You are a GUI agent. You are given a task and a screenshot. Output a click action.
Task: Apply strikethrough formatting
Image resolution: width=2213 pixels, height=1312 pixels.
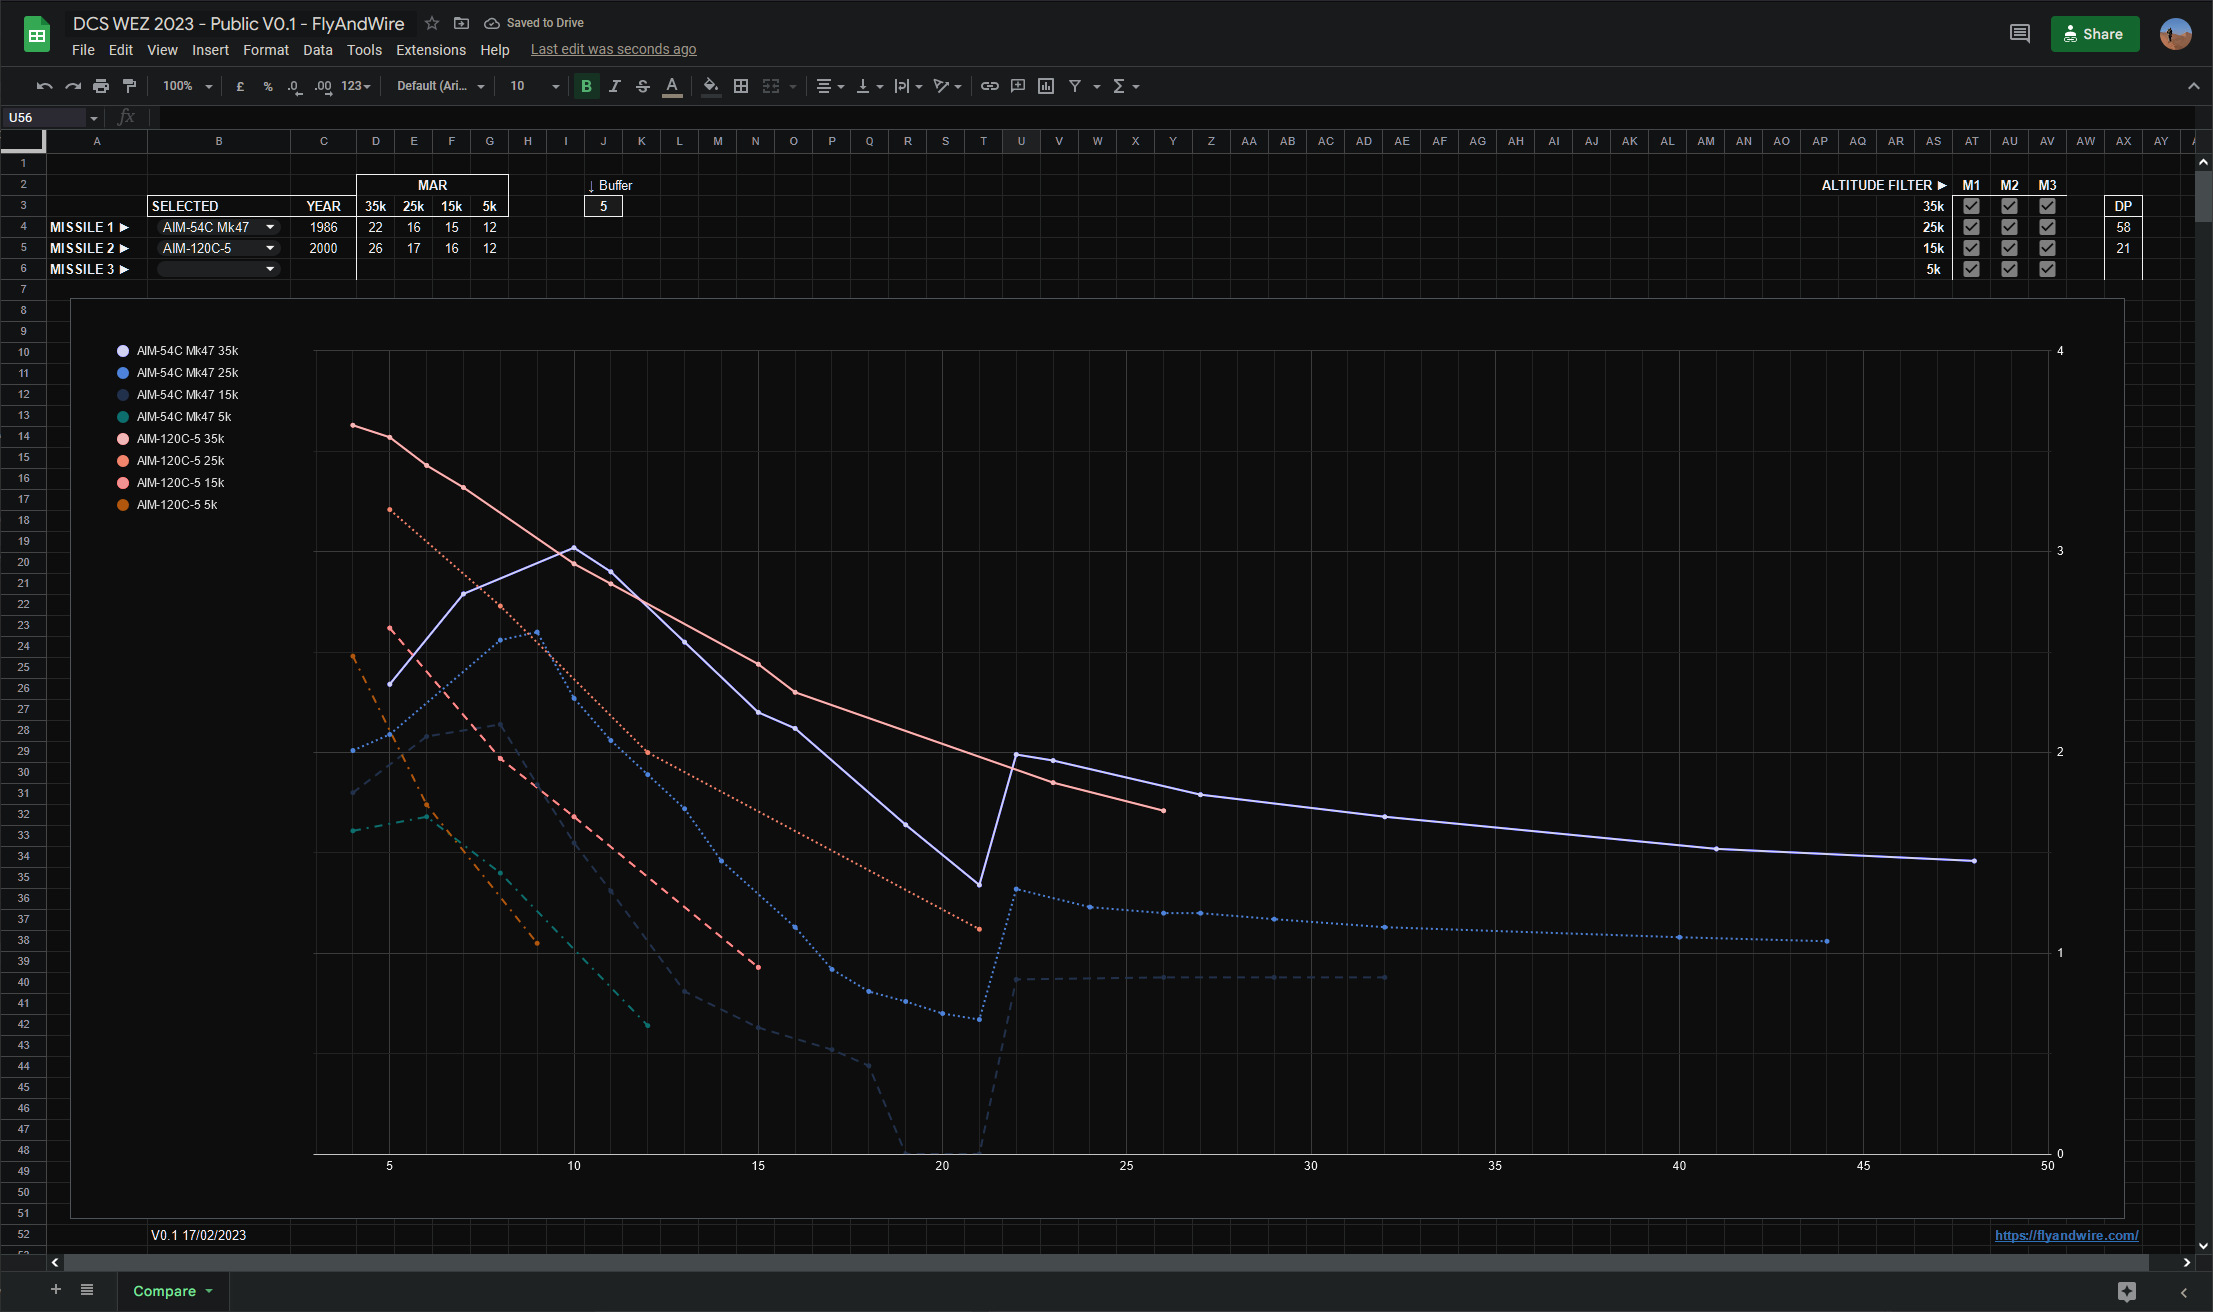click(x=643, y=86)
